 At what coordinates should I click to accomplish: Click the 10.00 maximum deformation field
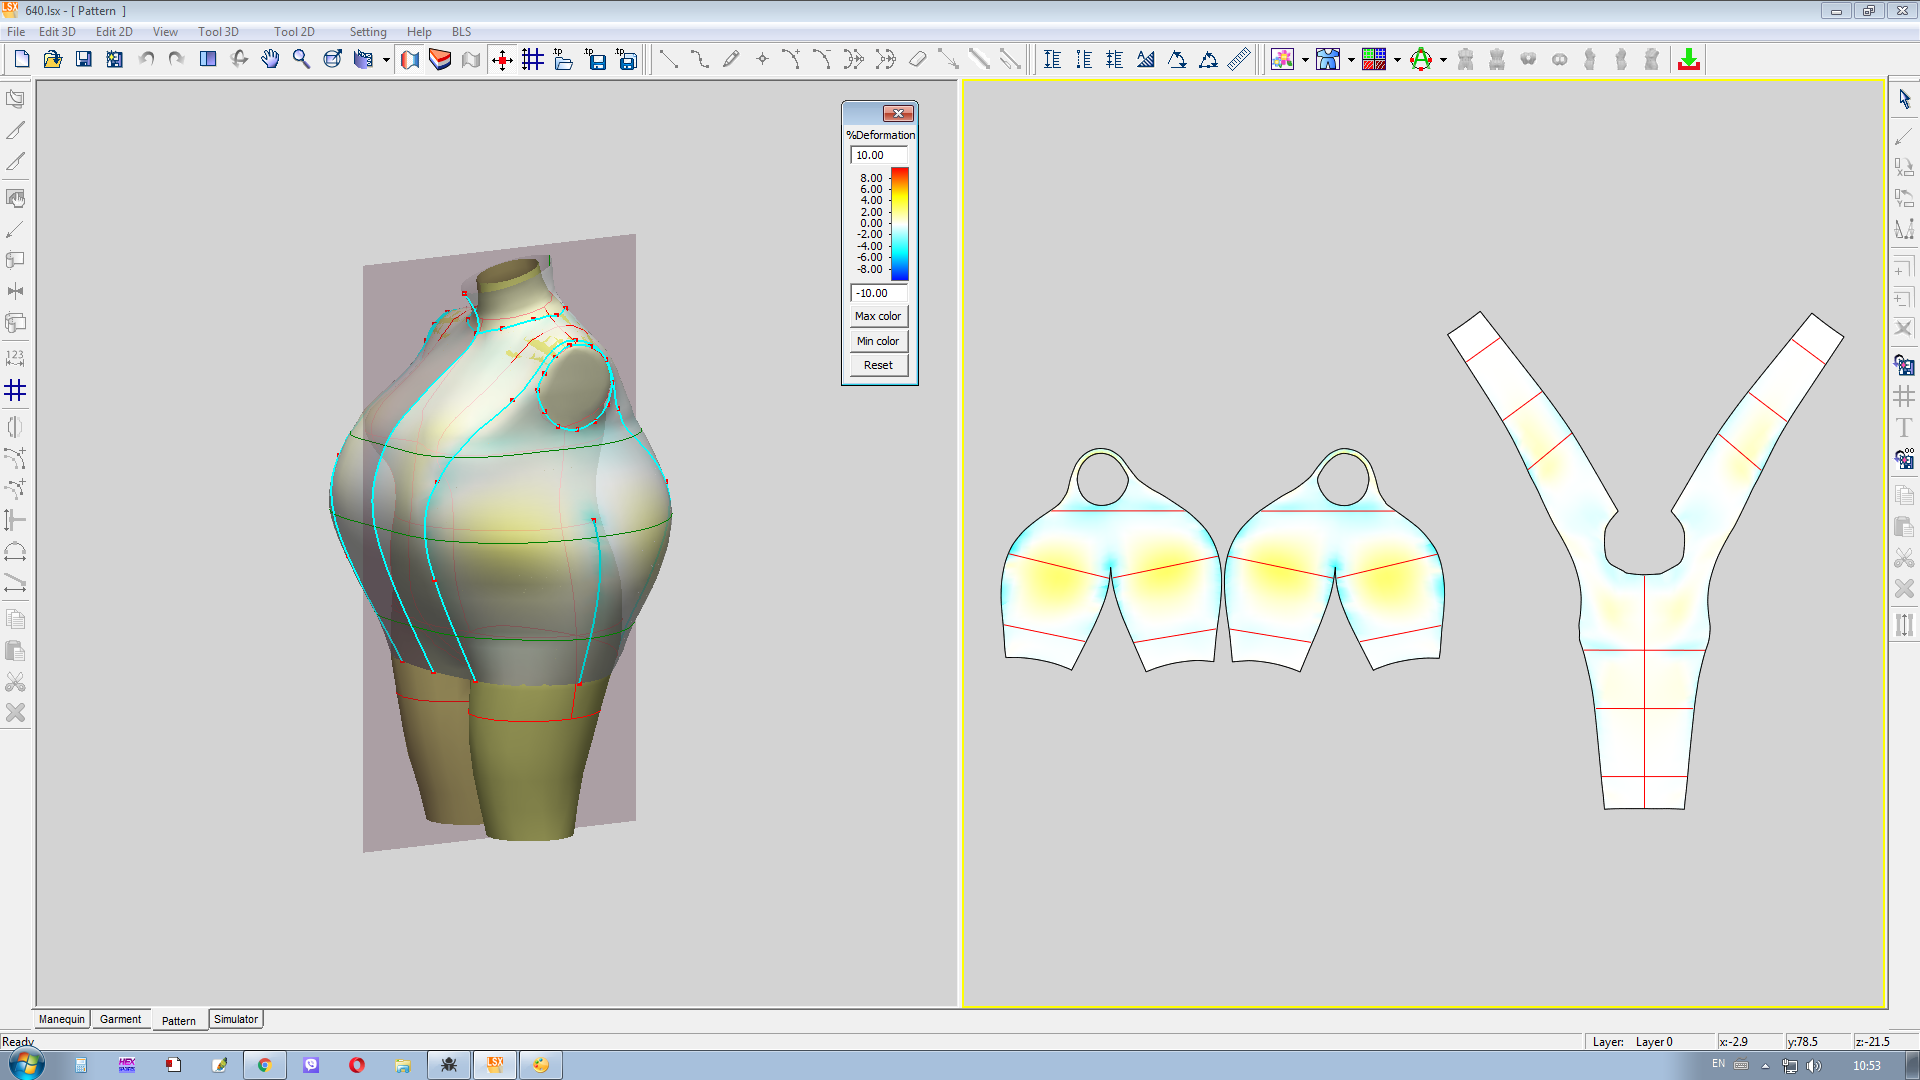878,155
